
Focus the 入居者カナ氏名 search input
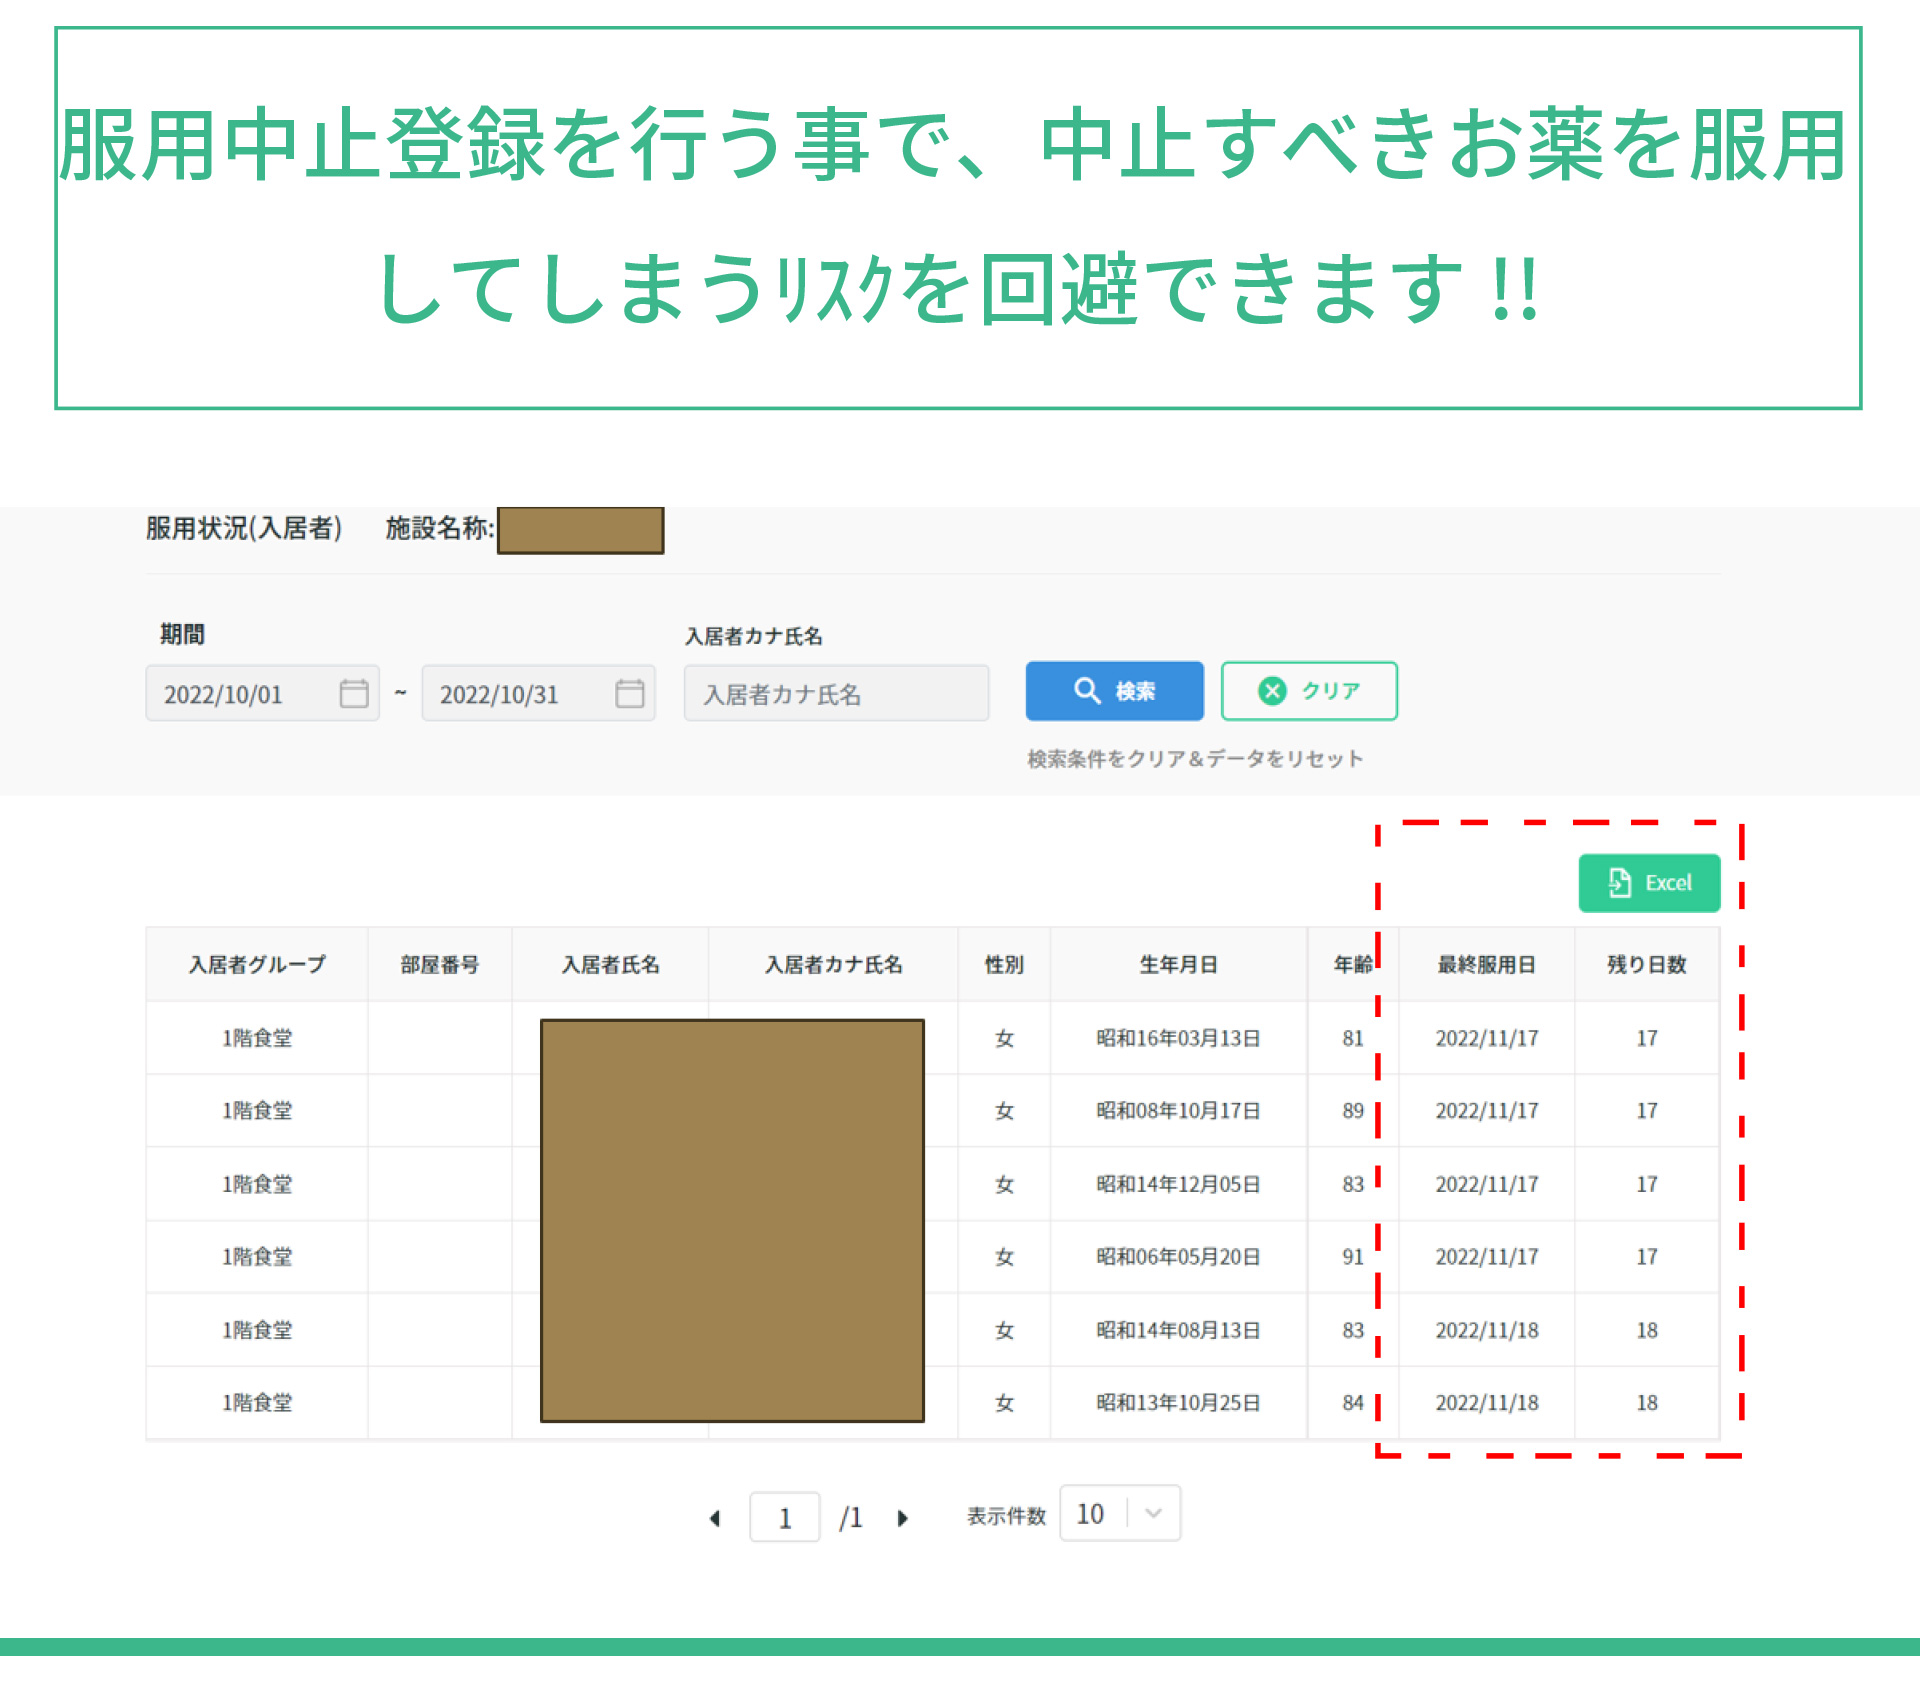(836, 694)
